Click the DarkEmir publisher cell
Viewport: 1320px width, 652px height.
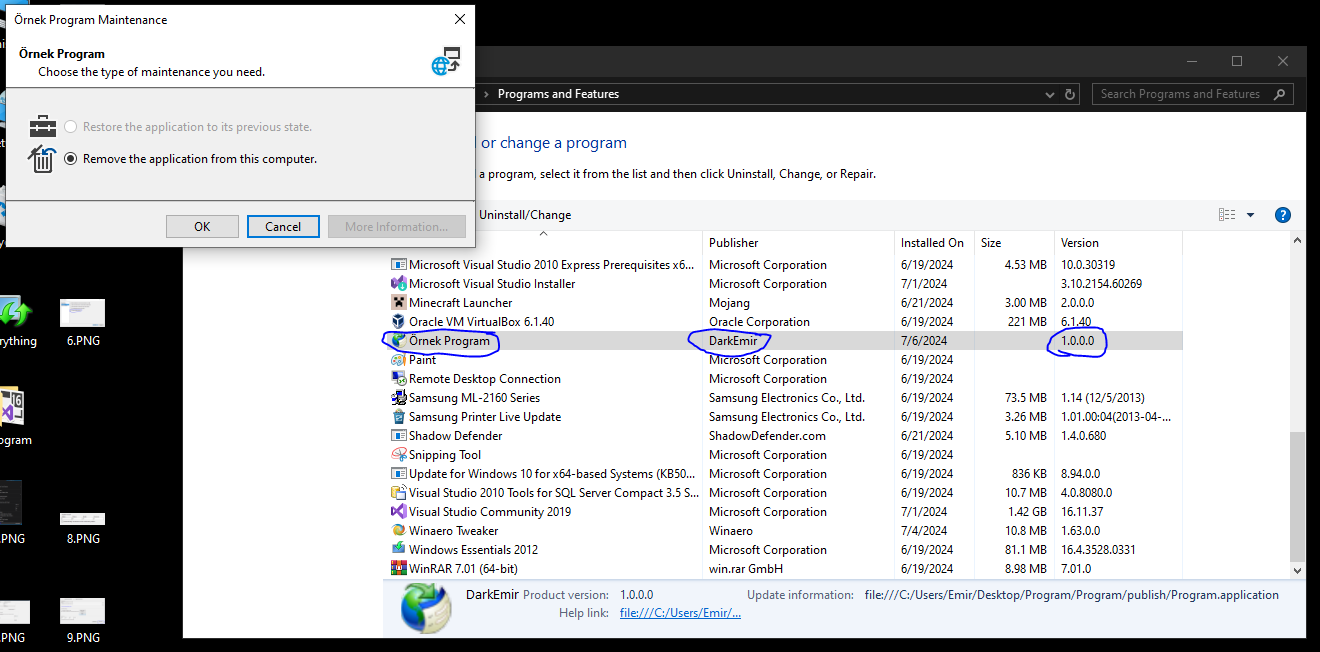(x=733, y=341)
